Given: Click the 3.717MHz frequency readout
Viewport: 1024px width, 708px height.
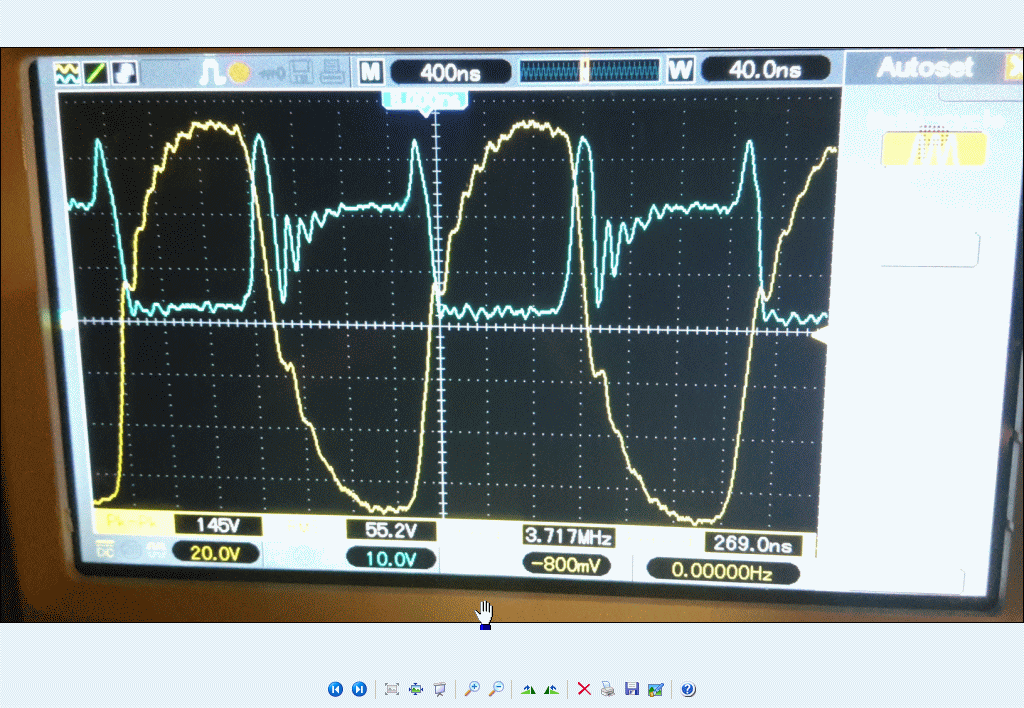Looking at the screenshot, I should (567, 537).
